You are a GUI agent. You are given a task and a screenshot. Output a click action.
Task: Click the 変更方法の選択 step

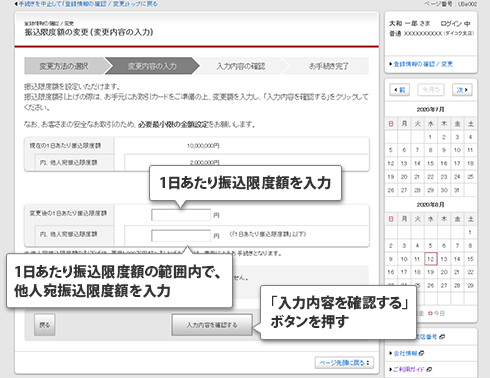click(64, 66)
